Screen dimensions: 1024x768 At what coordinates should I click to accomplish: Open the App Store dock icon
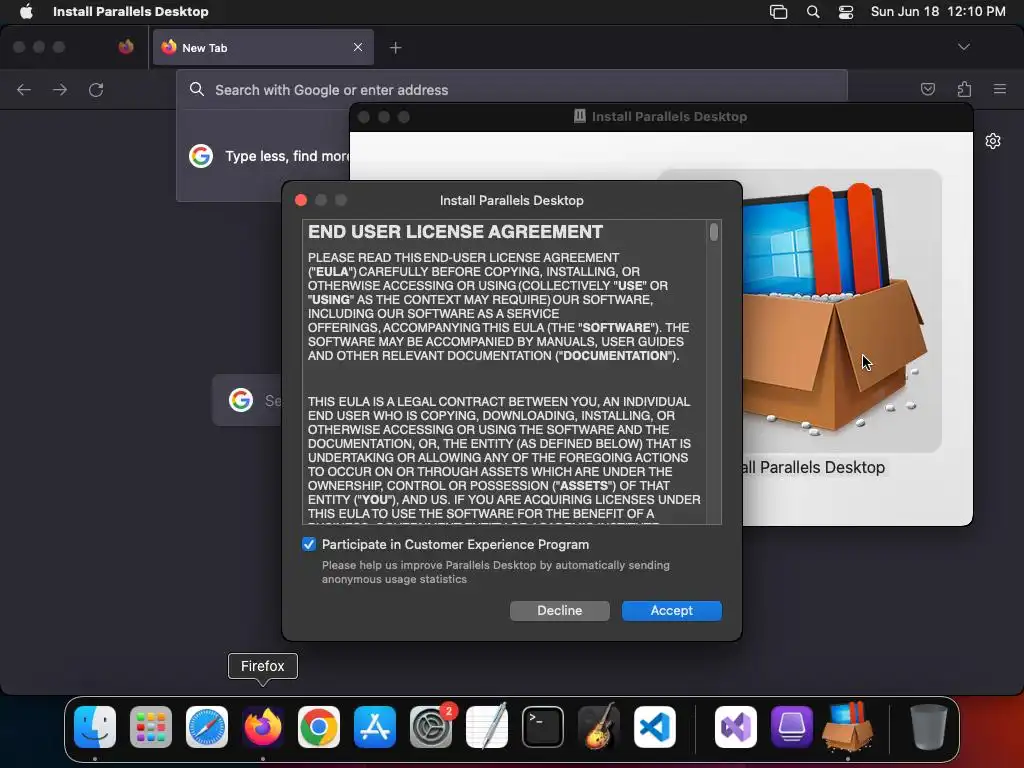[x=375, y=727]
